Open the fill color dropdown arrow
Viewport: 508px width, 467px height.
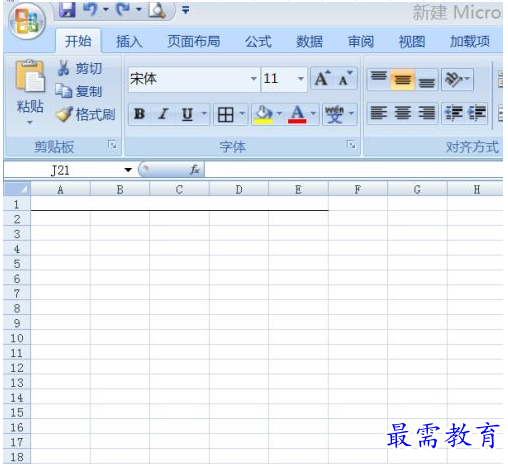pyautogui.click(x=279, y=114)
